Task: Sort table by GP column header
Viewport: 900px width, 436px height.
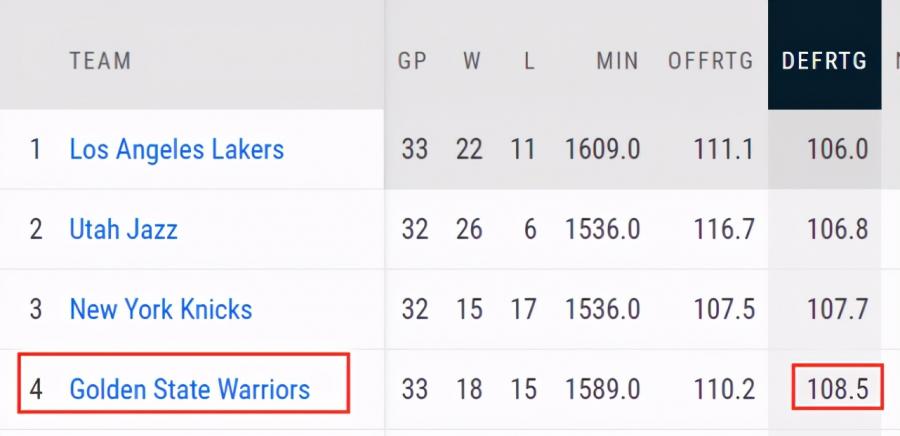Action: [413, 60]
